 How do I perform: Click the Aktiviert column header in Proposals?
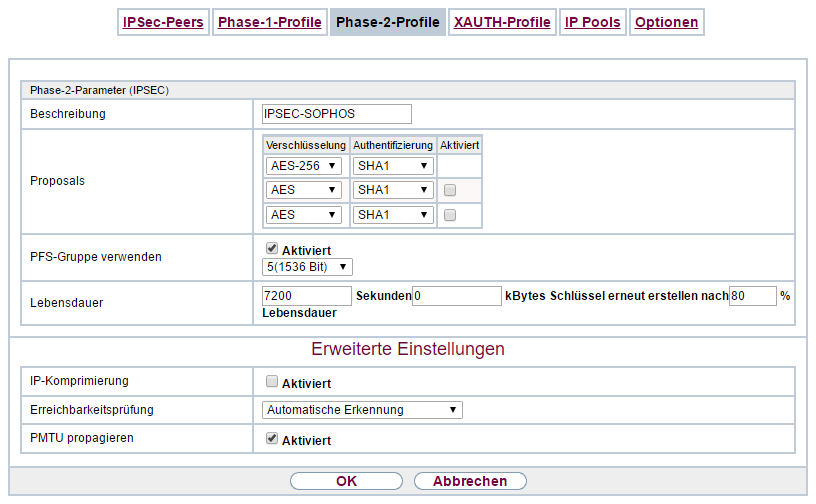(x=460, y=145)
